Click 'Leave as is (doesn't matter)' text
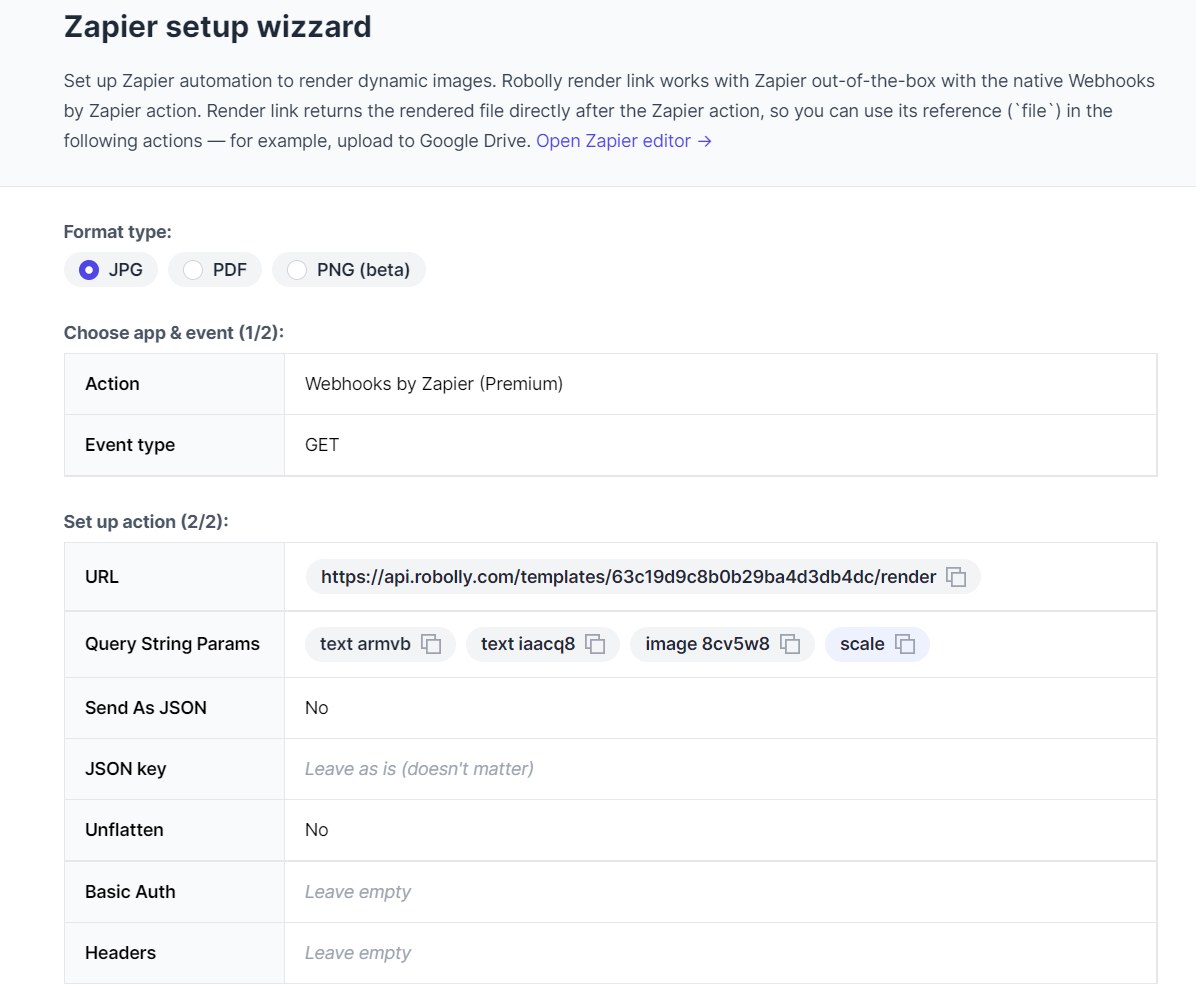Viewport: 1196px width, 1008px height. pos(420,769)
